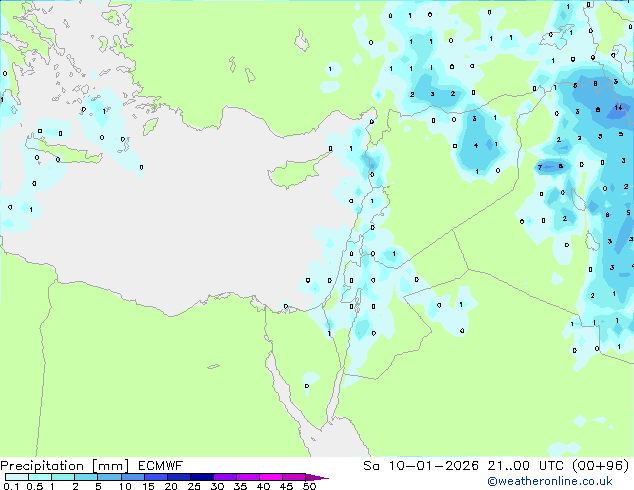Select the 5–10 mm legend color swatch

pos(109,477)
